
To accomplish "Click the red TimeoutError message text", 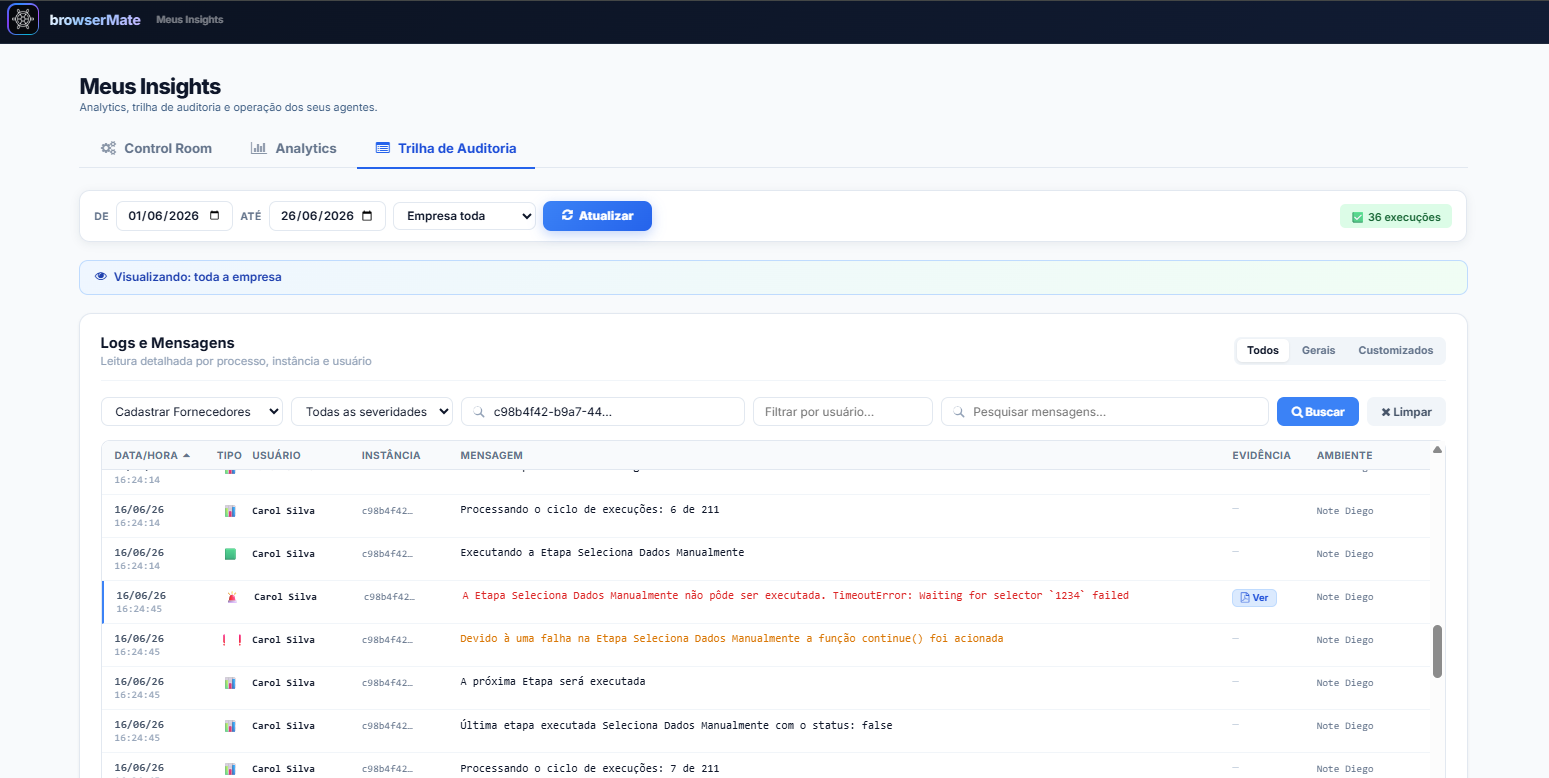I will [795, 596].
